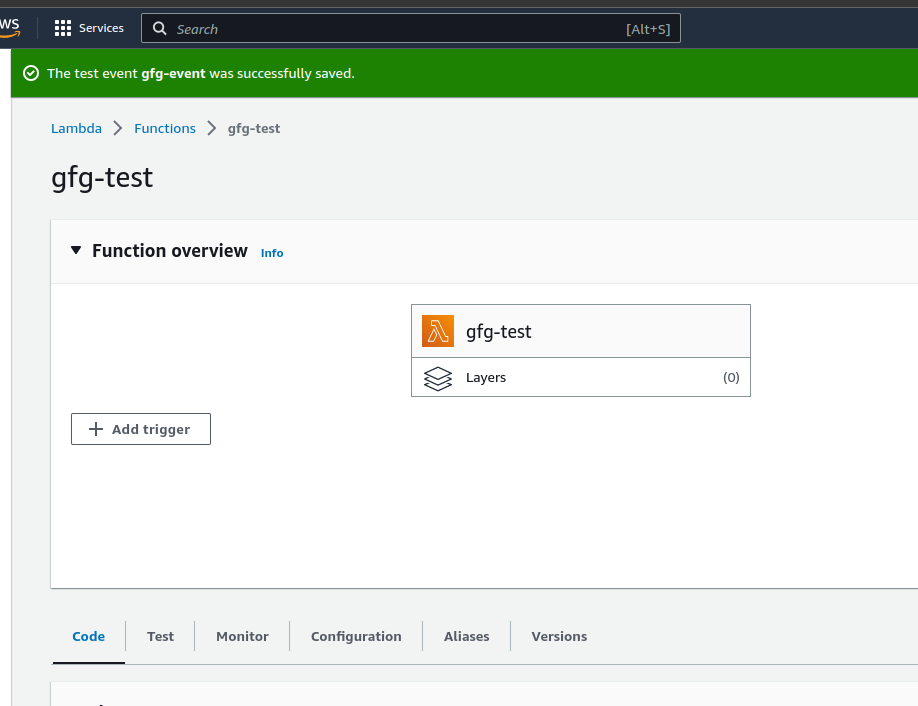
Task: Go to the Lambda breadcrumb link
Action: (x=76, y=128)
